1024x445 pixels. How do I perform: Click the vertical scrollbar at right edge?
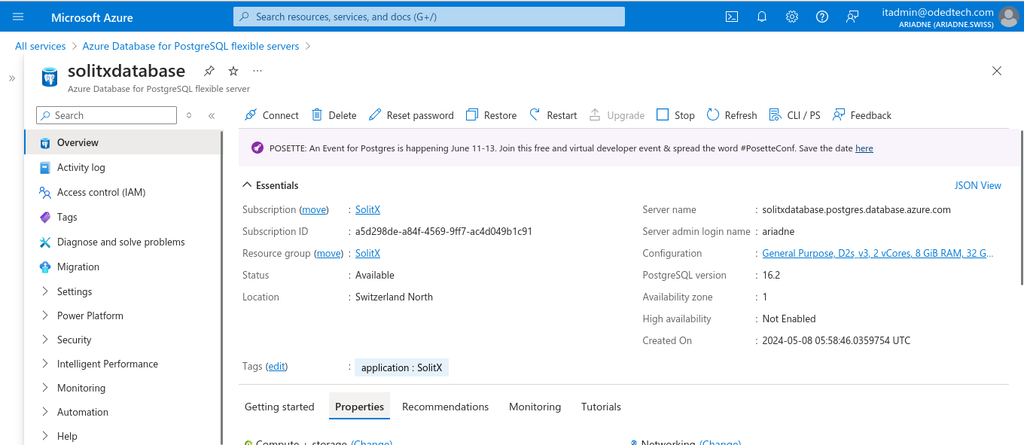coord(1021,209)
